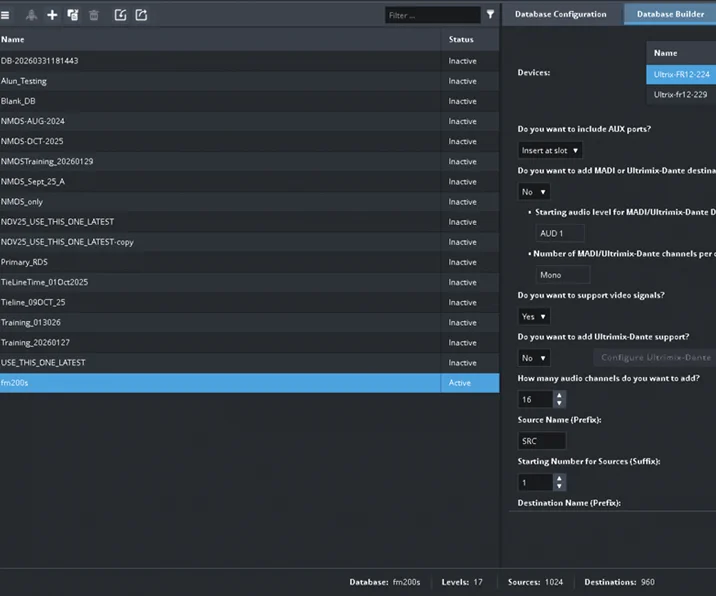Select the Alun_Testing database row
The height and width of the screenshot is (596, 716).
(x=249, y=81)
